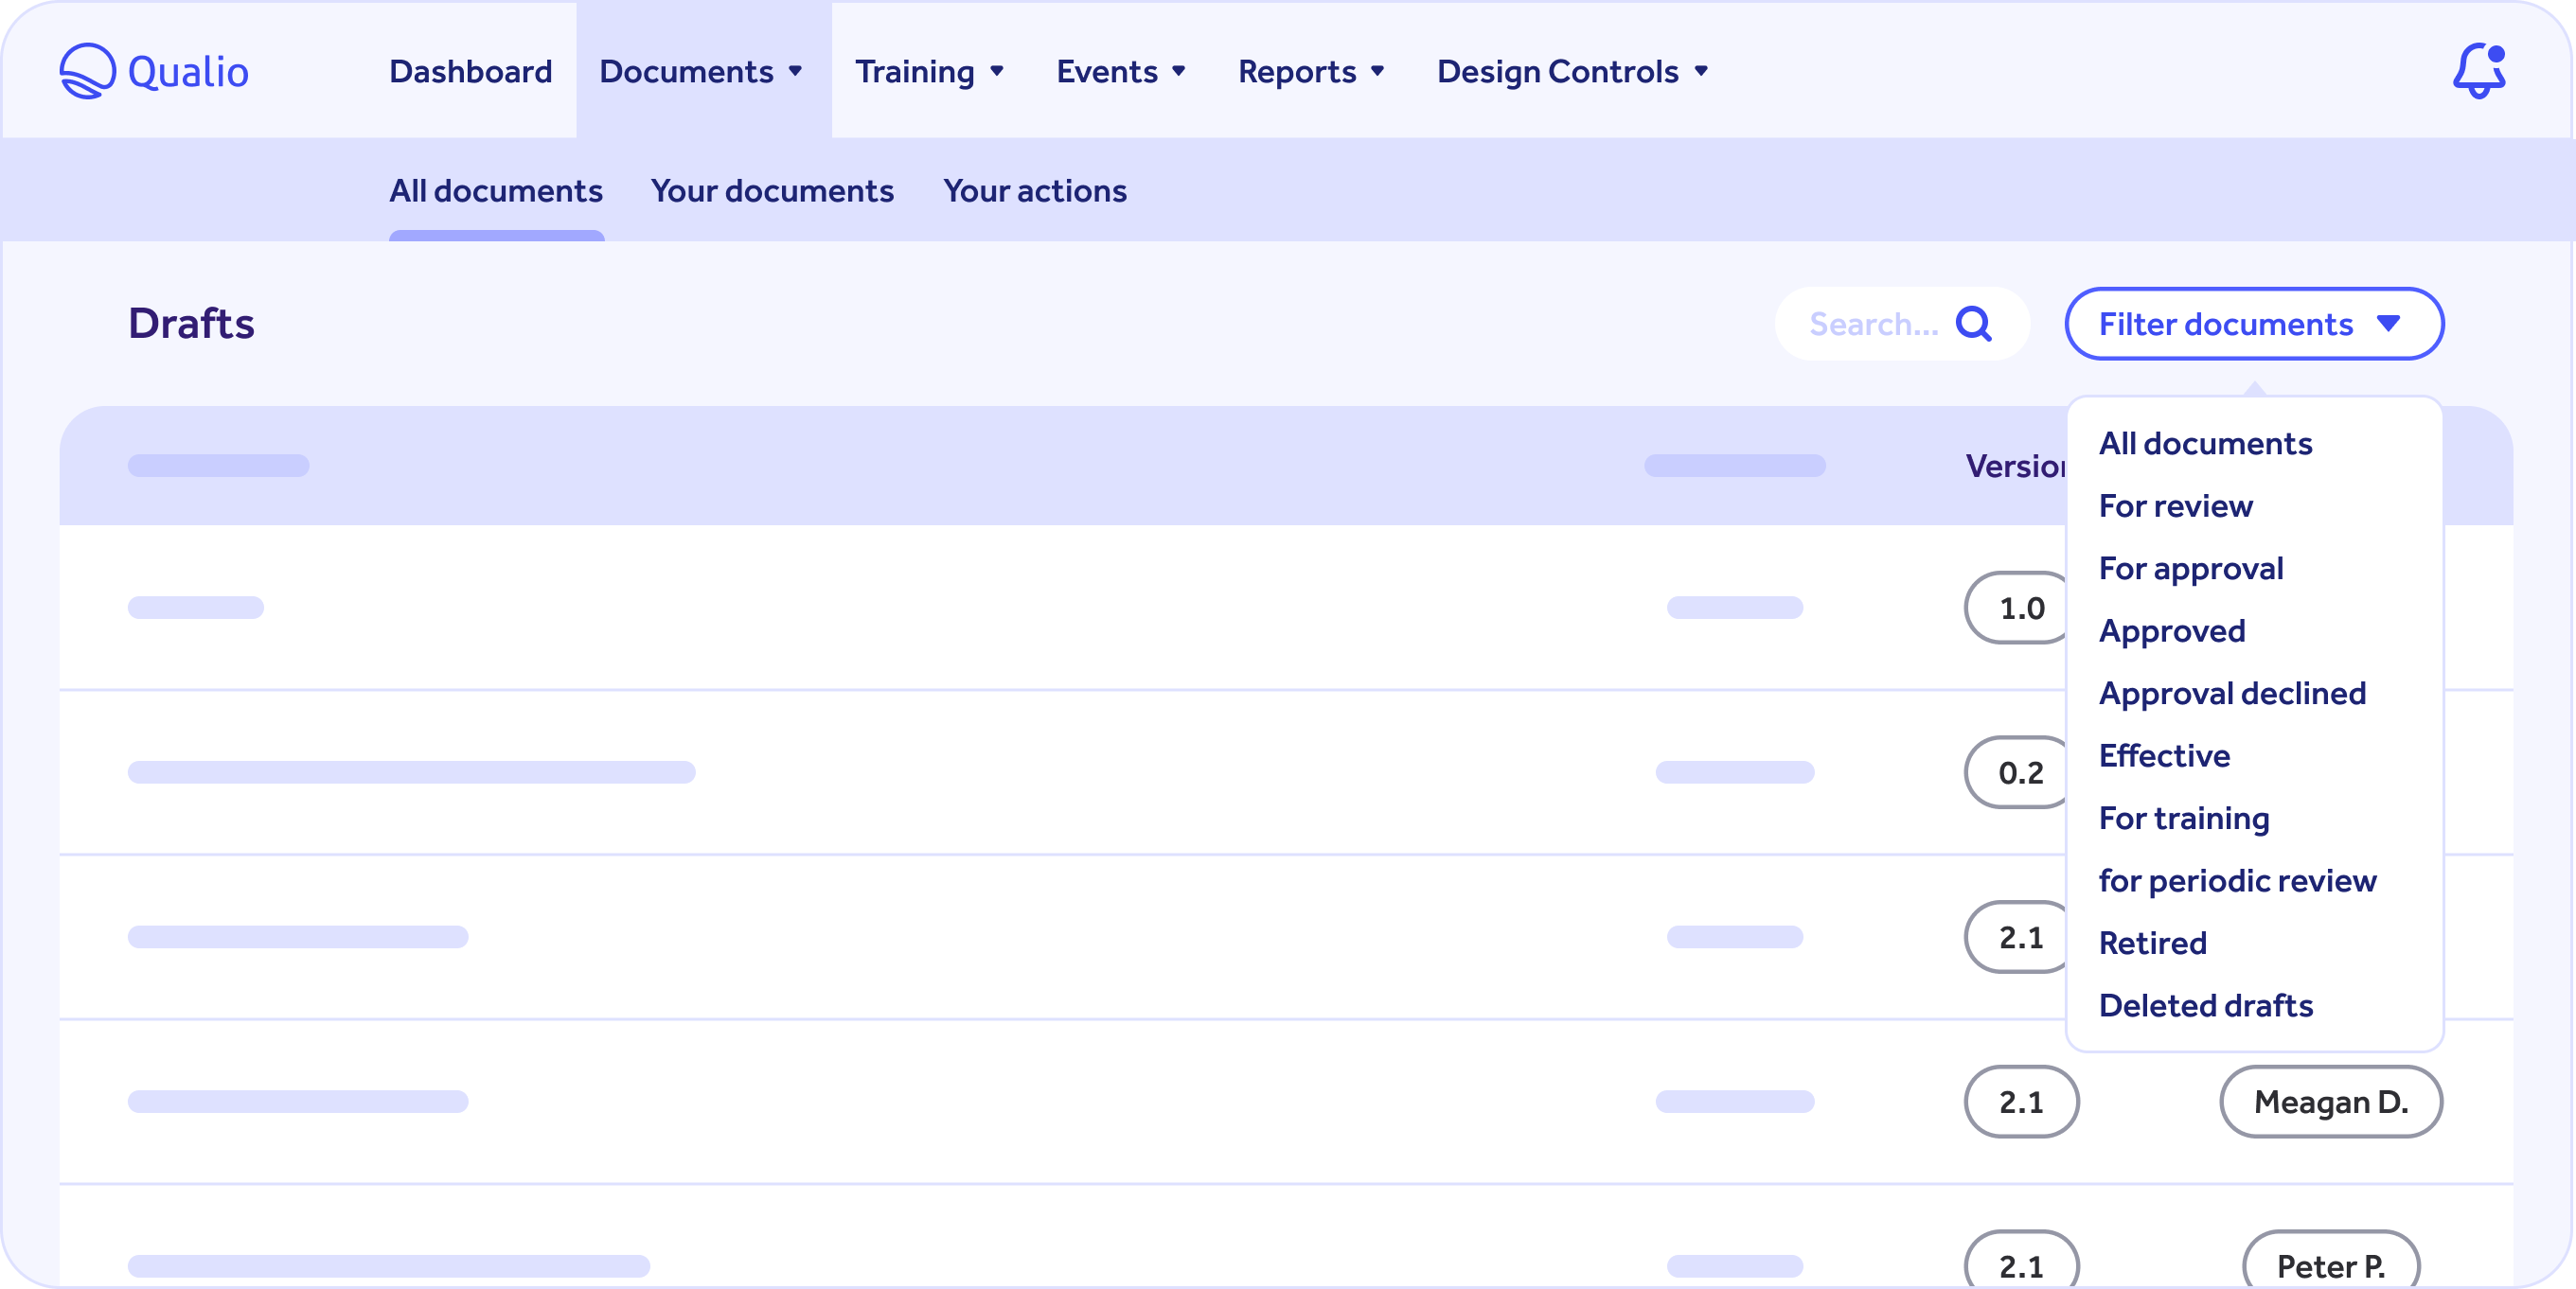This screenshot has width=2576, height=1289.
Task: Open the Filter documents dropdown
Action: 2253,323
